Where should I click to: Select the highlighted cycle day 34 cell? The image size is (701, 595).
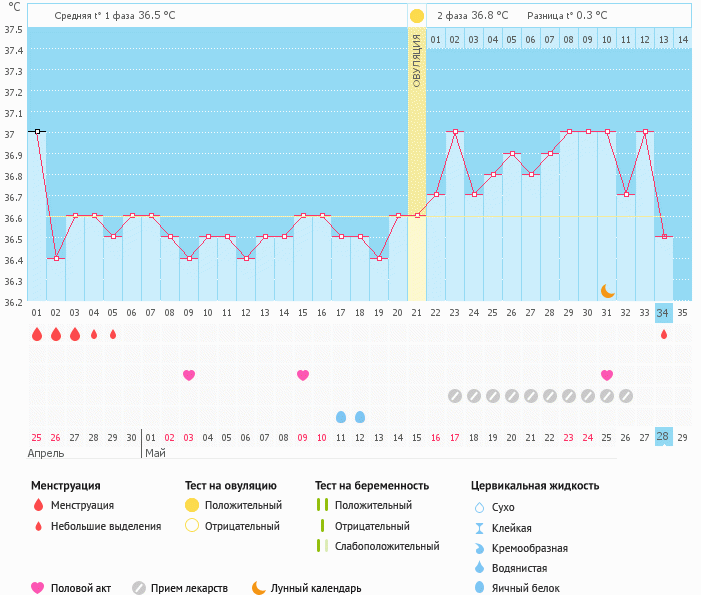click(x=664, y=312)
